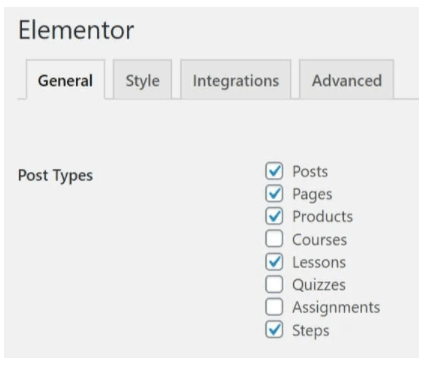427x365 pixels.
Task: Disable the Pages post type checkbox
Action: (x=274, y=194)
